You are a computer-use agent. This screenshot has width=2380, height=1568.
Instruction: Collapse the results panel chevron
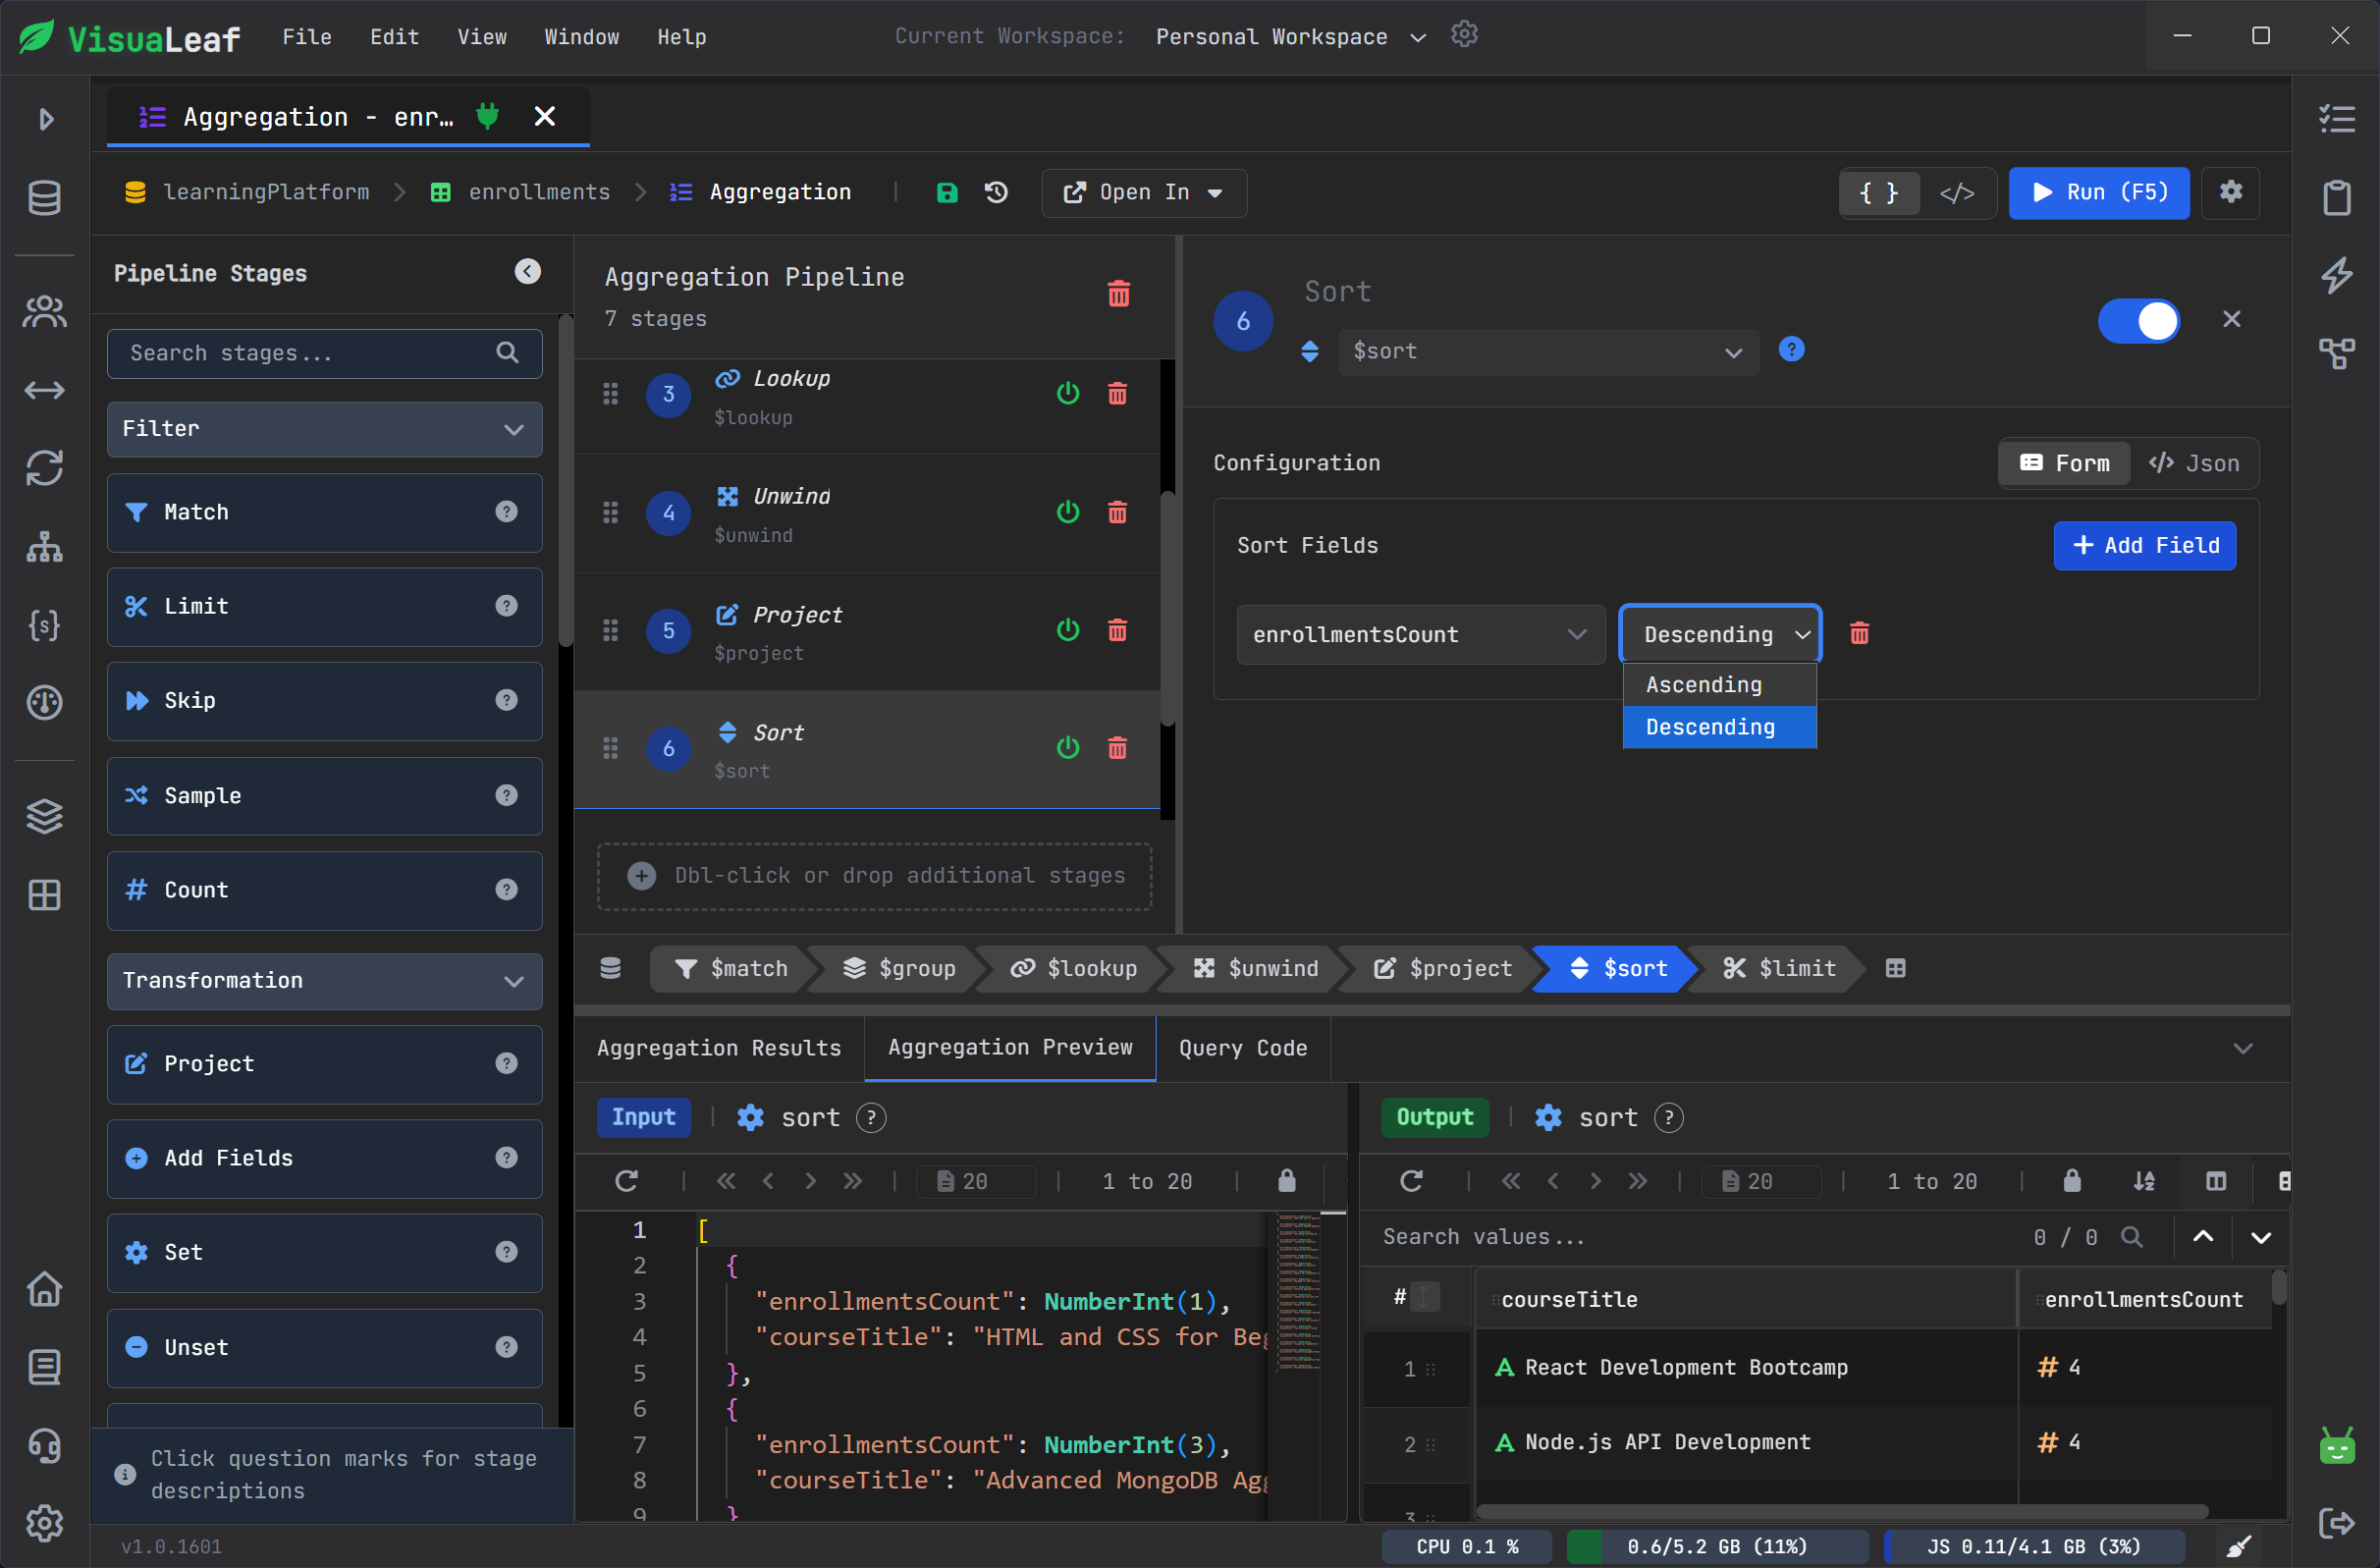[2243, 1048]
